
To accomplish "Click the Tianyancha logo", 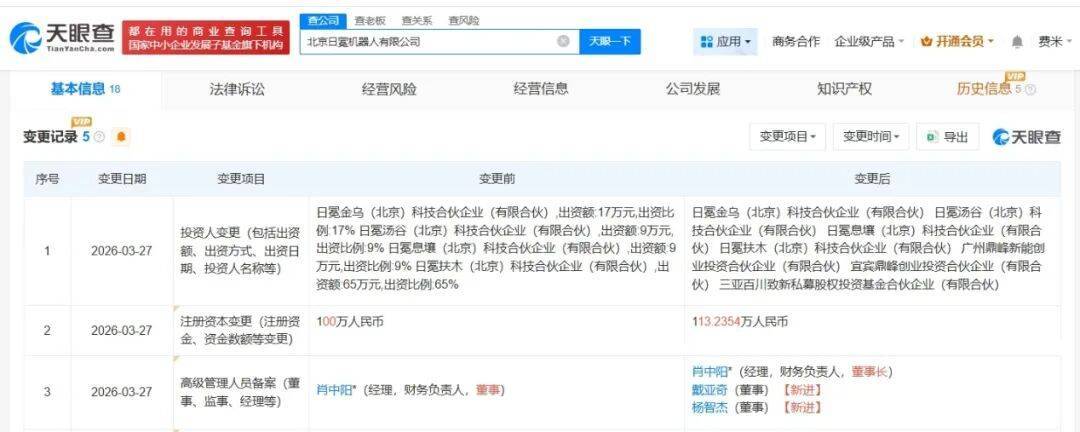I will point(62,37).
